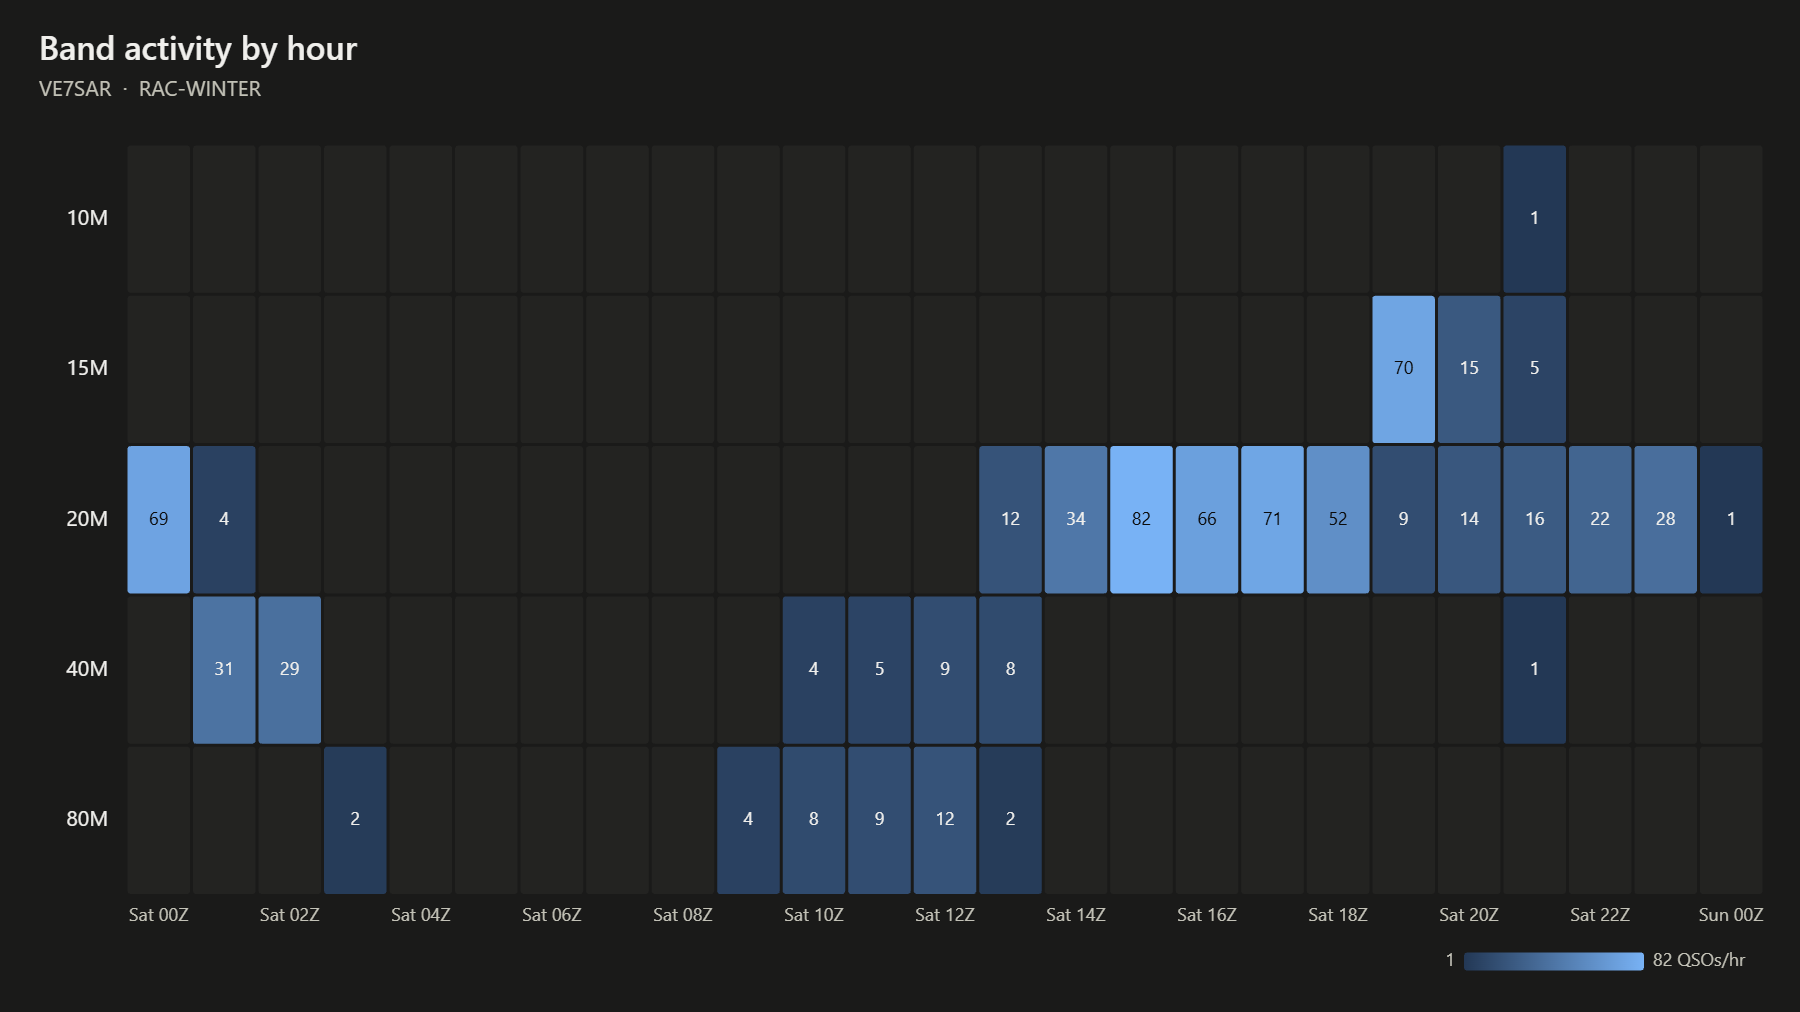
Task: Click the 20M band label
Action: pyautogui.click(x=87, y=519)
